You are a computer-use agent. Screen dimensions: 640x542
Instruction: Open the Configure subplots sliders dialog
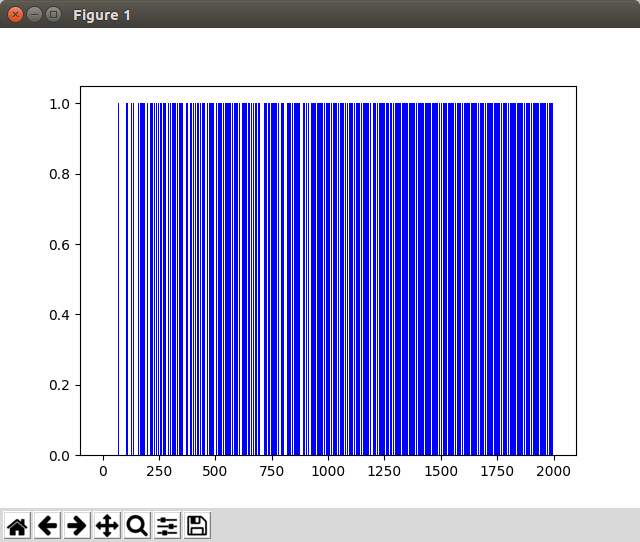pyautogui.click(x=167, y=525)
